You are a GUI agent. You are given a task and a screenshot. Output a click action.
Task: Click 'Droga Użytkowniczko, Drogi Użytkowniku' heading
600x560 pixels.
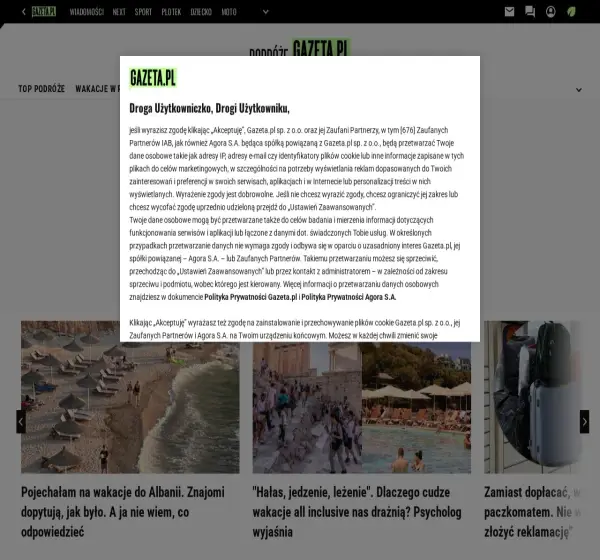point(209,108)
